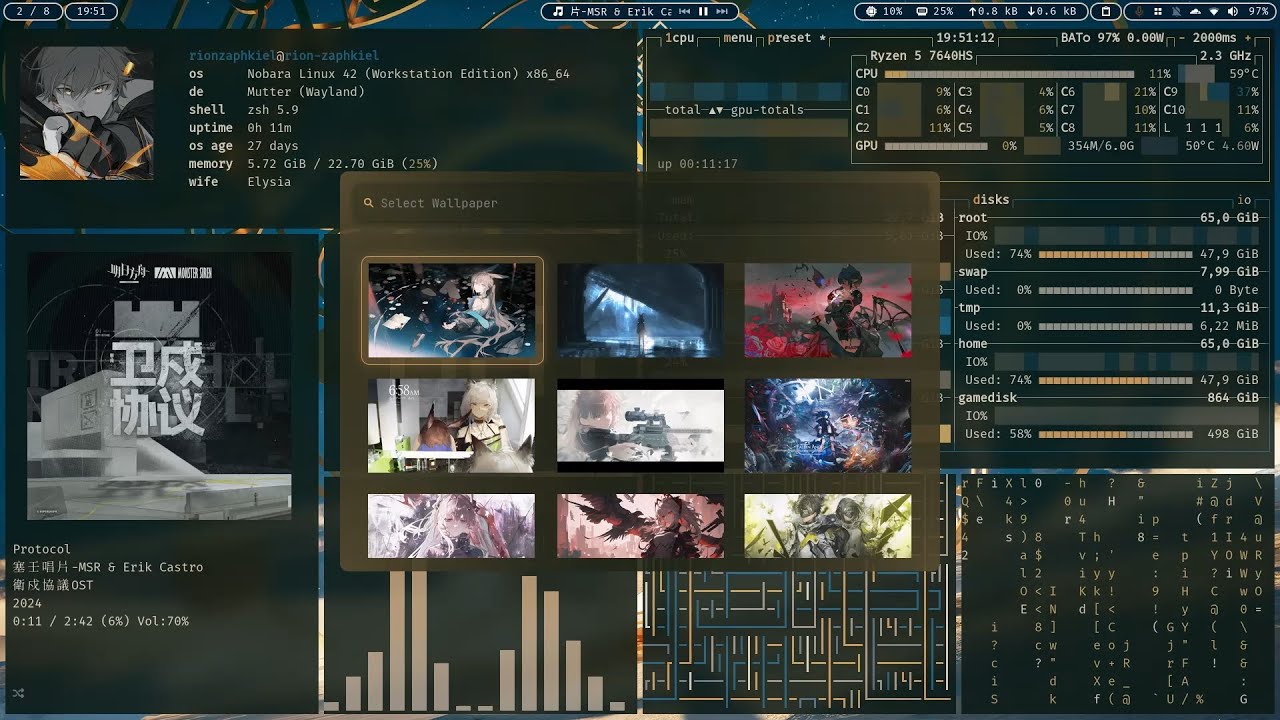Viewport: 1280px width, 720px height.
Task: Open the grid dashboard icon in top bar
Action: click(1157, 11)
